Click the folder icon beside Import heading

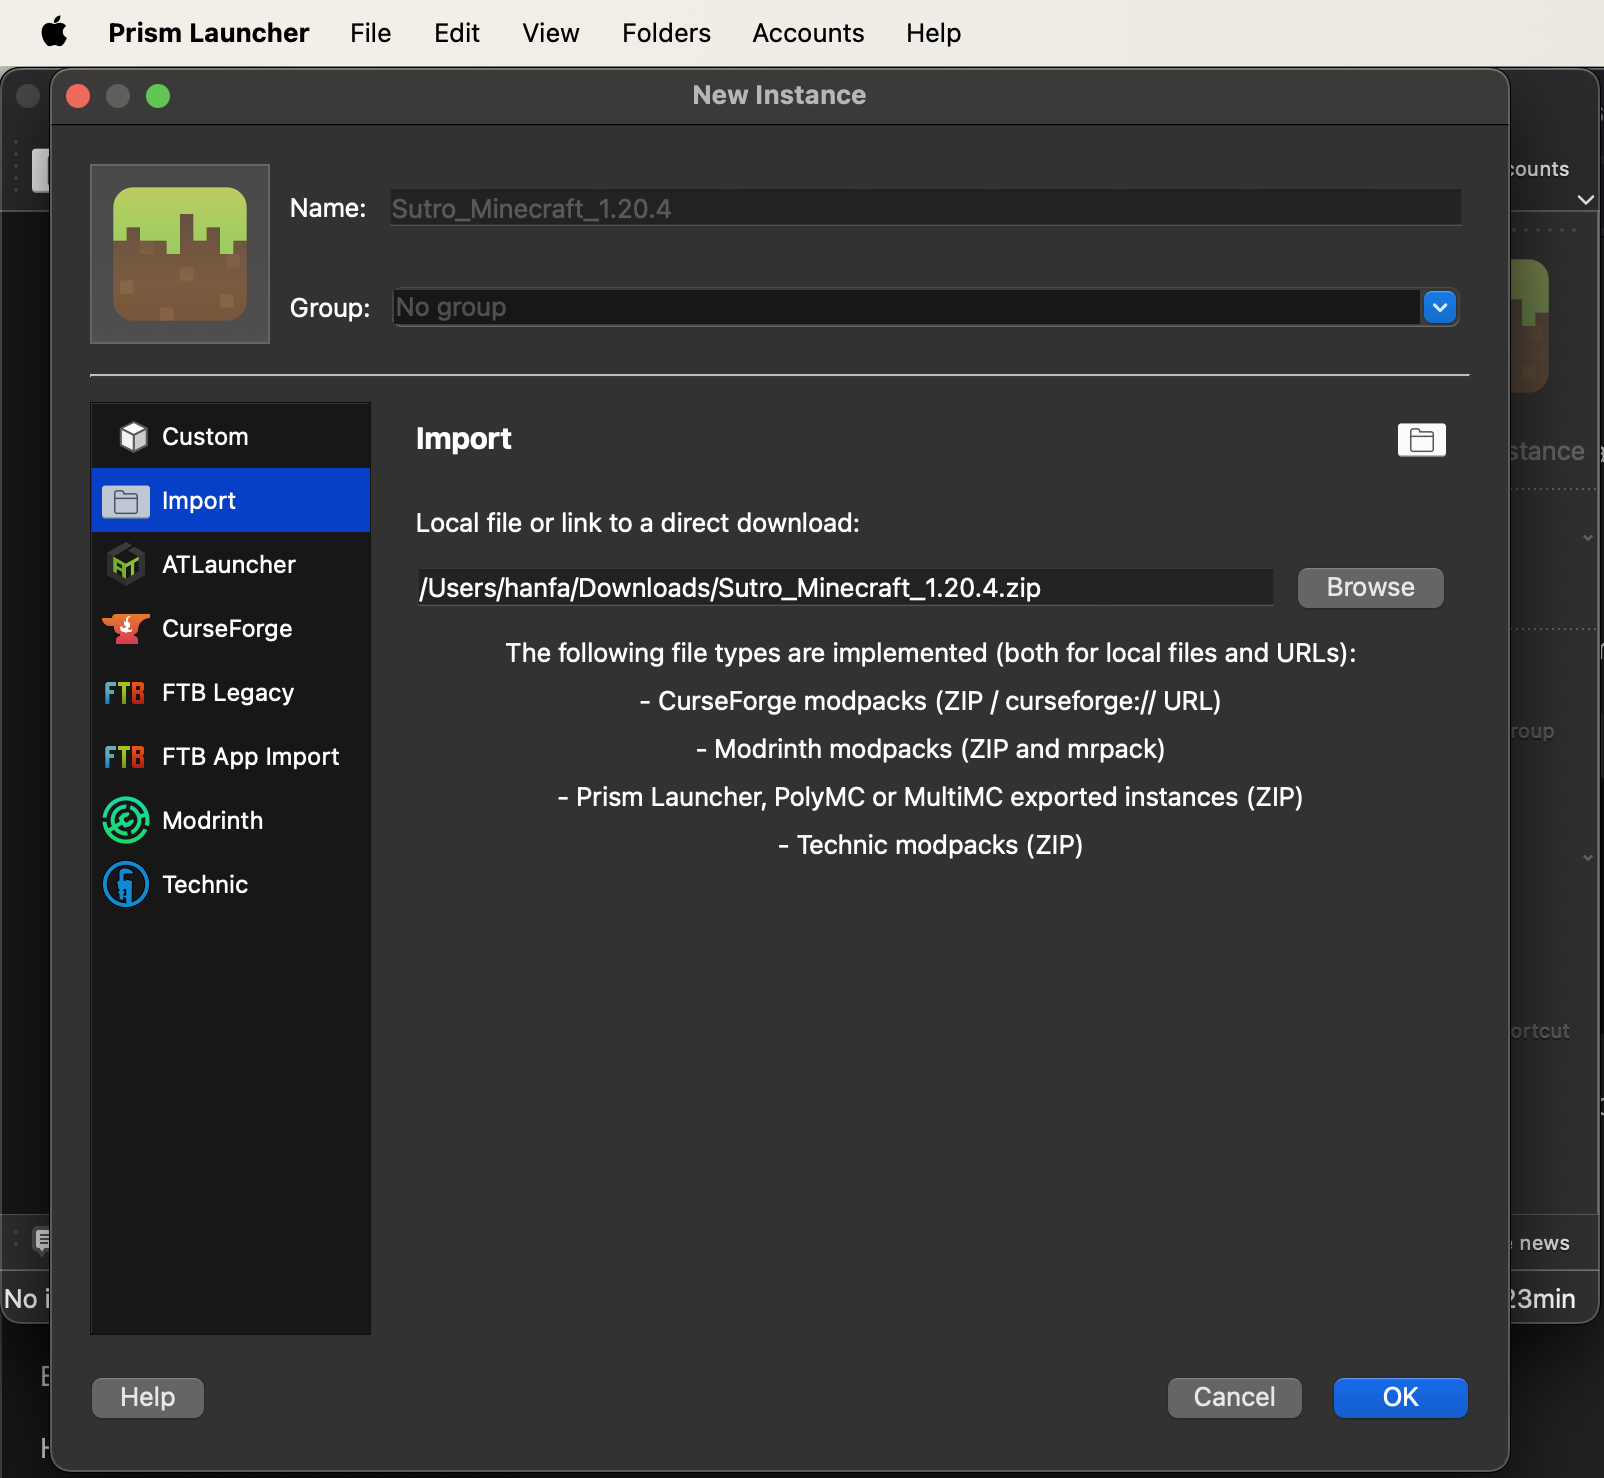pyautogui.click(x=1421, y=440)
